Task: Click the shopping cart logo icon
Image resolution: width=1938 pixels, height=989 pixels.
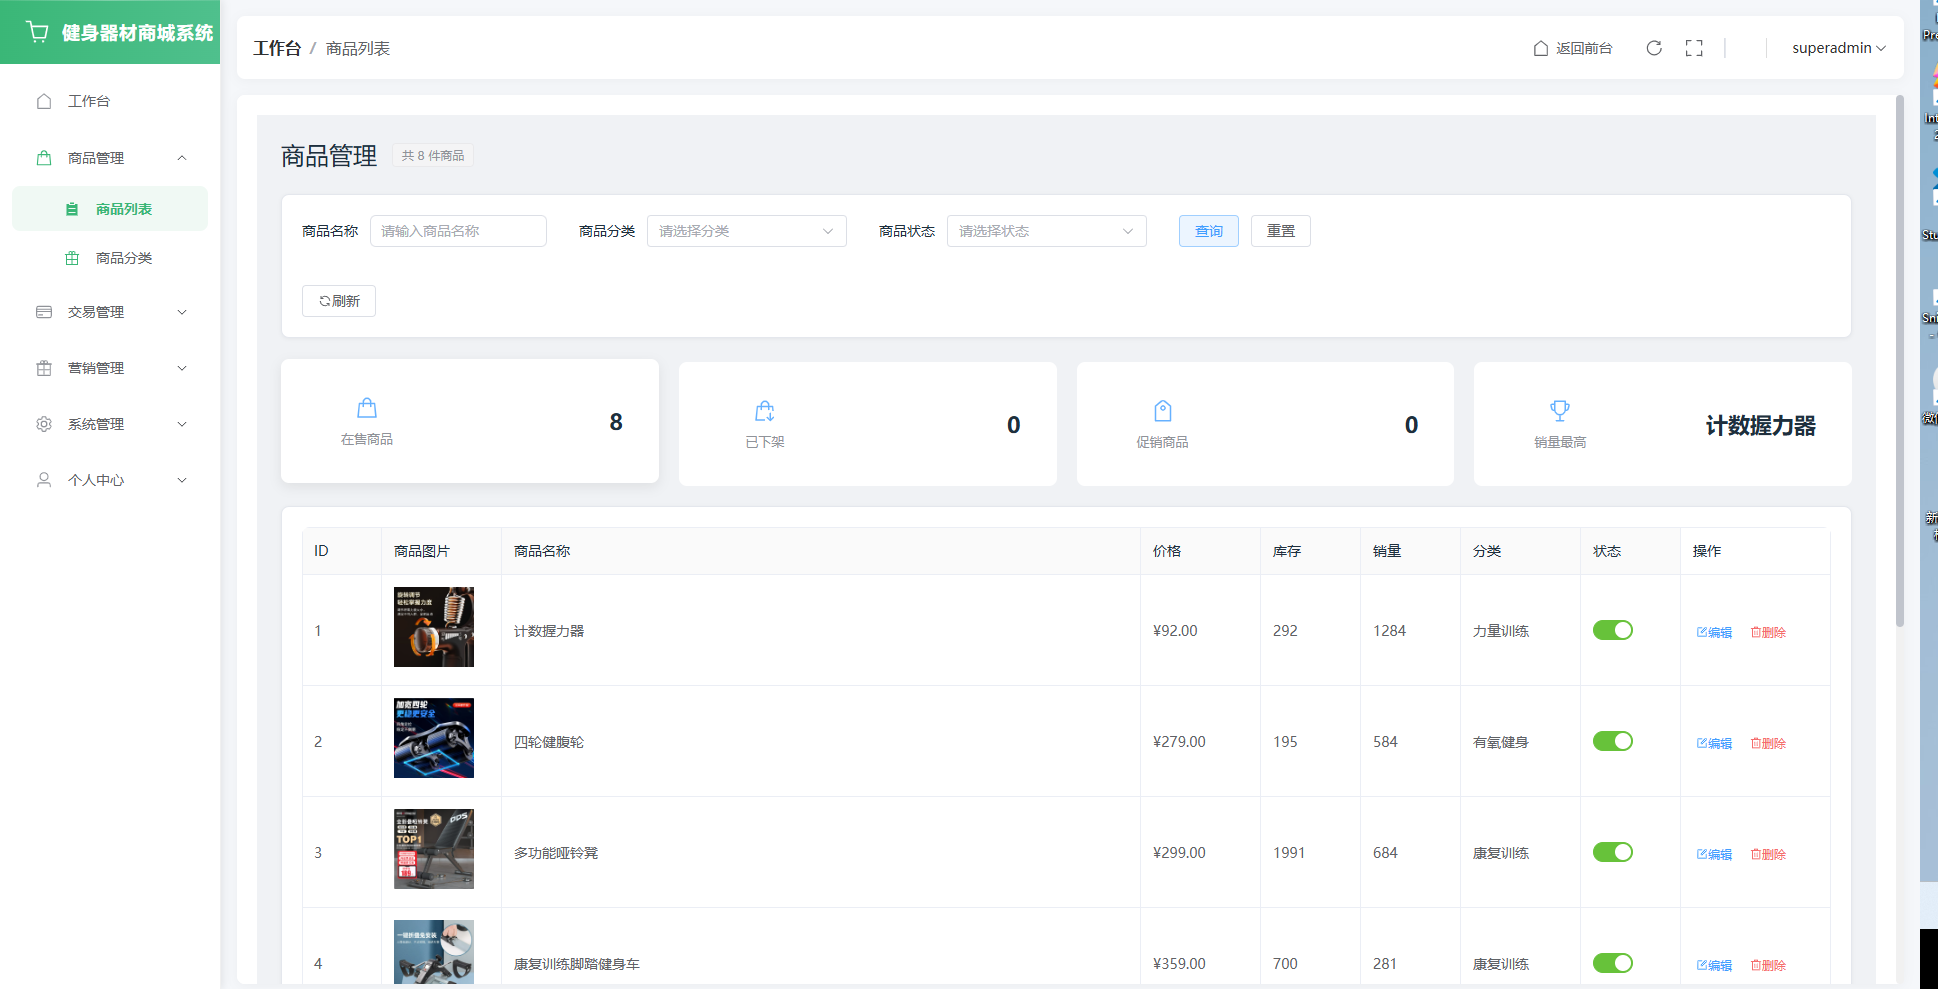Action: 38,32
